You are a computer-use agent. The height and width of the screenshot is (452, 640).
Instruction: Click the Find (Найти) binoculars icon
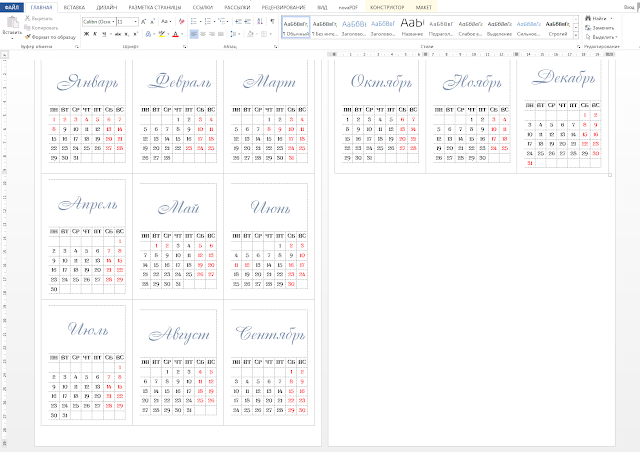588,18
